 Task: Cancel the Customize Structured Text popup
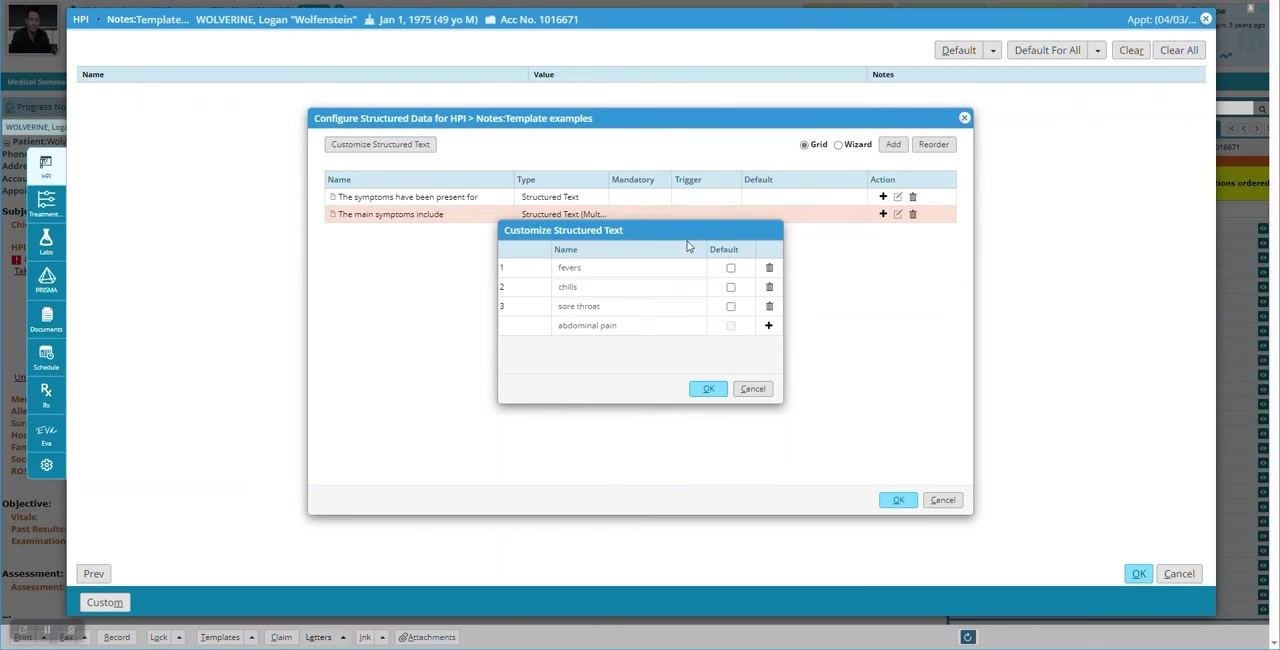click(753, 389)
